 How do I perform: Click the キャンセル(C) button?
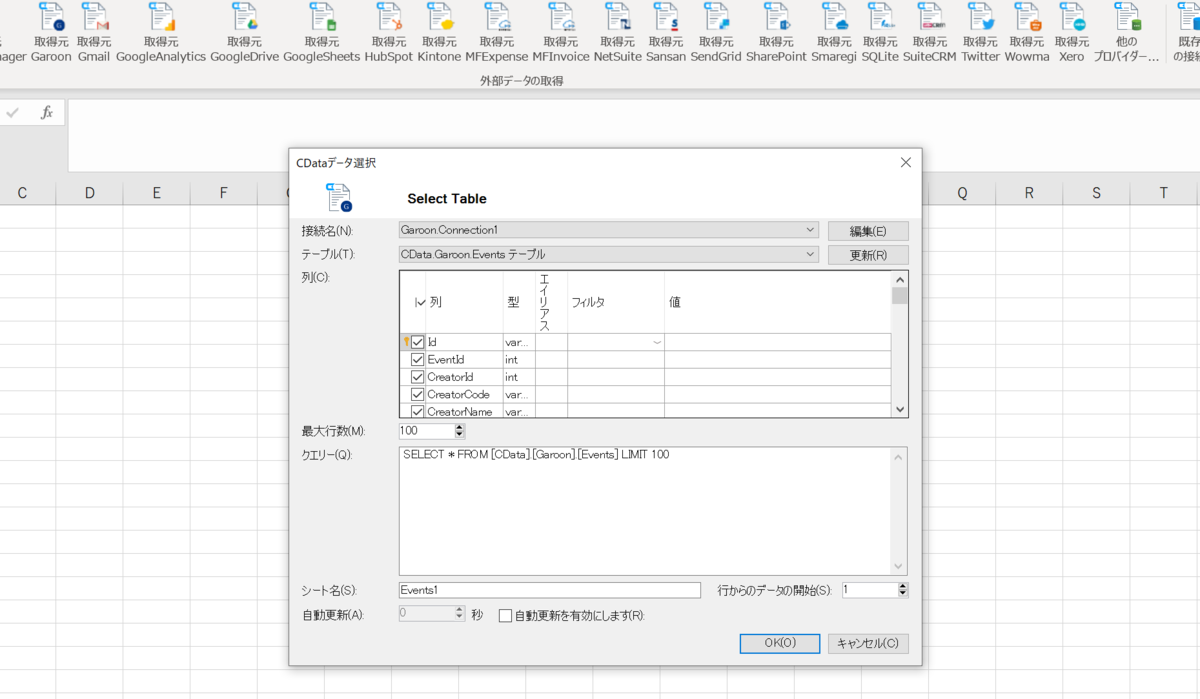[x=868, y=643]
